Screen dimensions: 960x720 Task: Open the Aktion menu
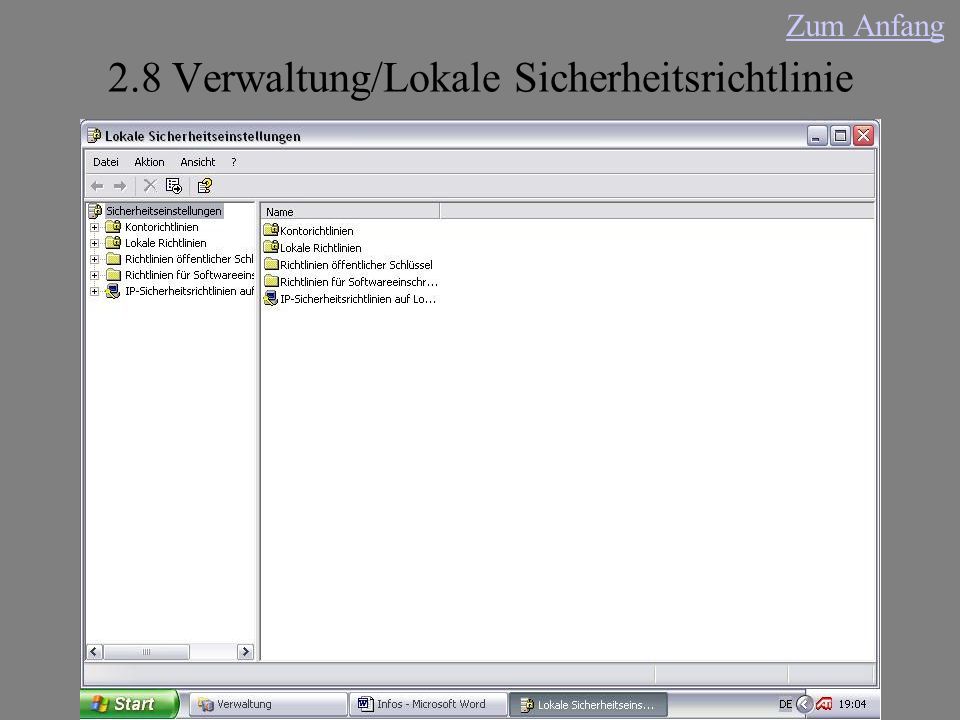click(x=149, y=162)
